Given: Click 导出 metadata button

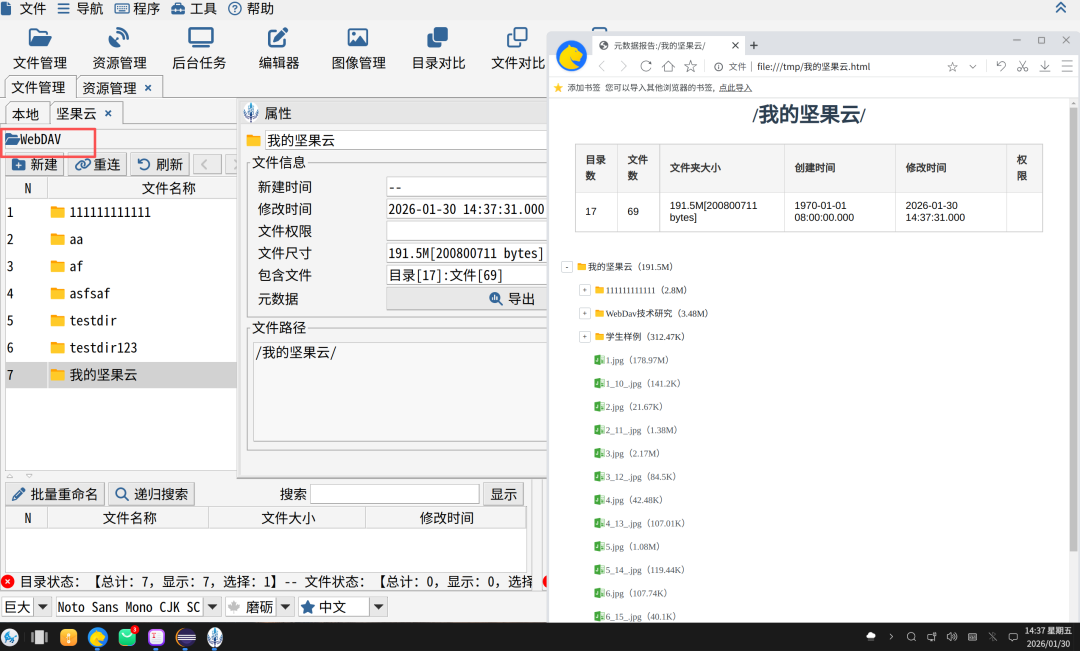Looking at the screenshot, I should click(466, 299).
